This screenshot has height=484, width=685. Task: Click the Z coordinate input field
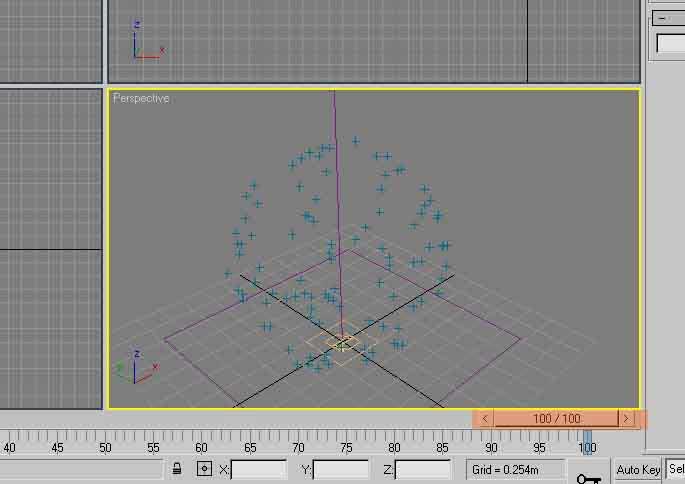(x=422, y=470)
